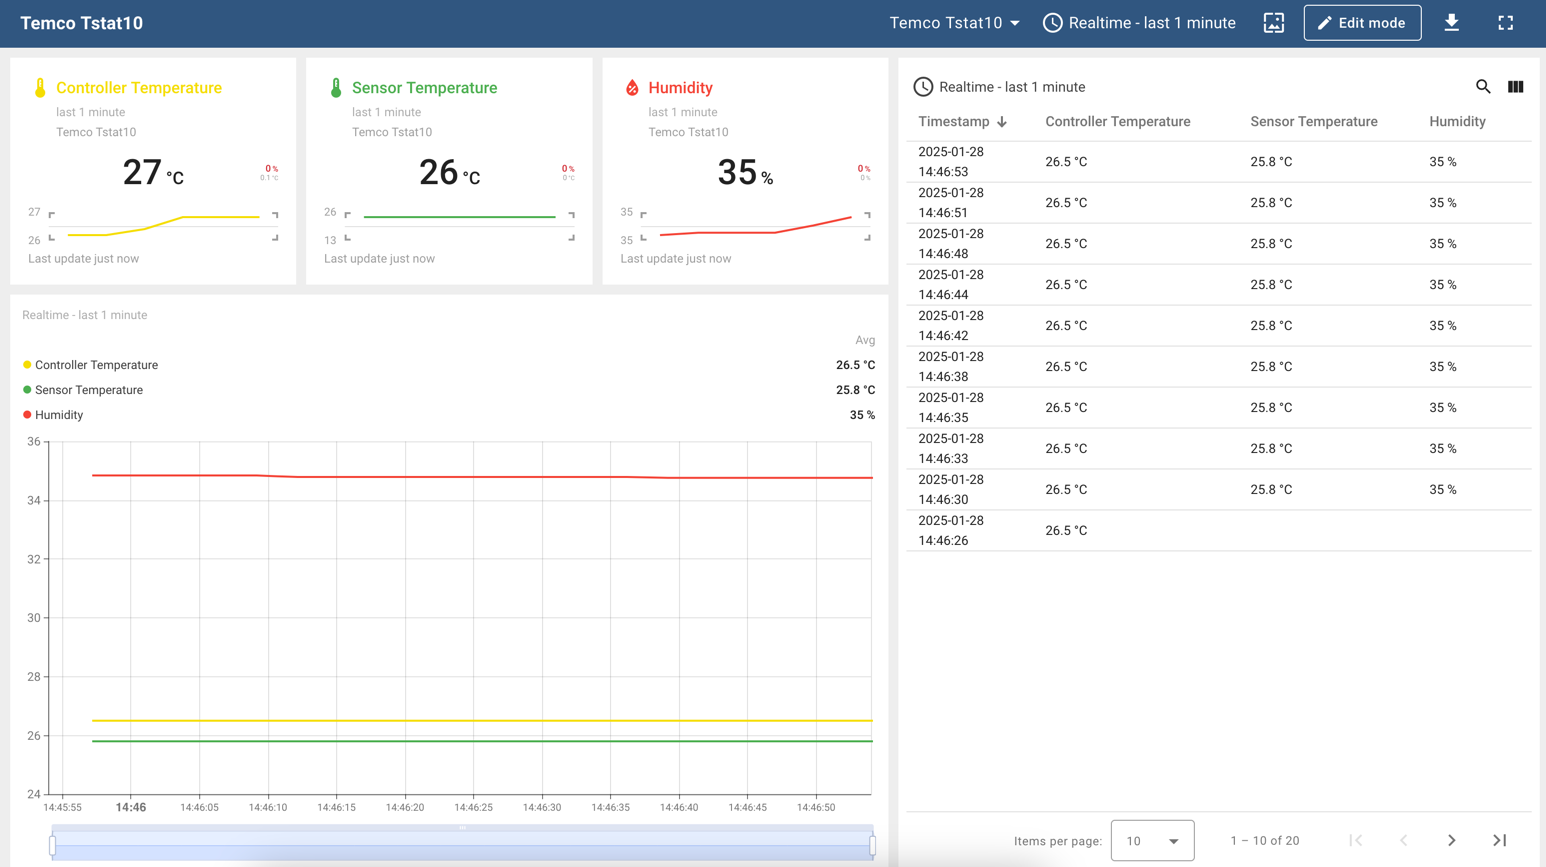Click the download/export dashboard icon

point(1451,23)
